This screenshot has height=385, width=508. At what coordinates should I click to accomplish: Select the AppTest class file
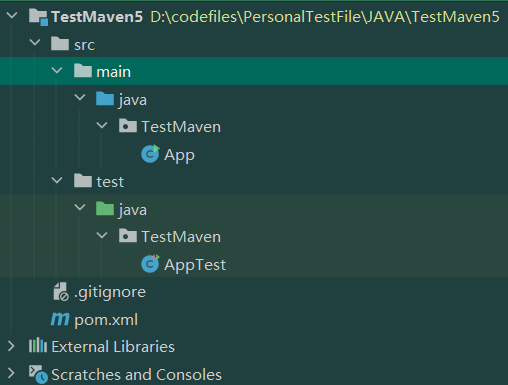195,265
